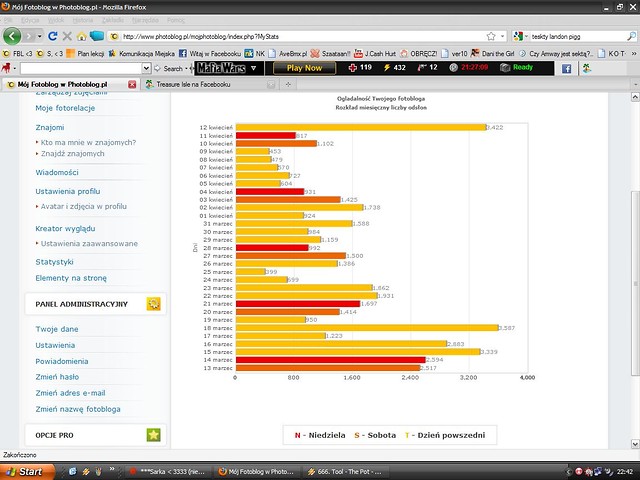Open the toolbar search combo box dropdown
Viewport: 640px width, 480px height.
click(x=147, y=68)
